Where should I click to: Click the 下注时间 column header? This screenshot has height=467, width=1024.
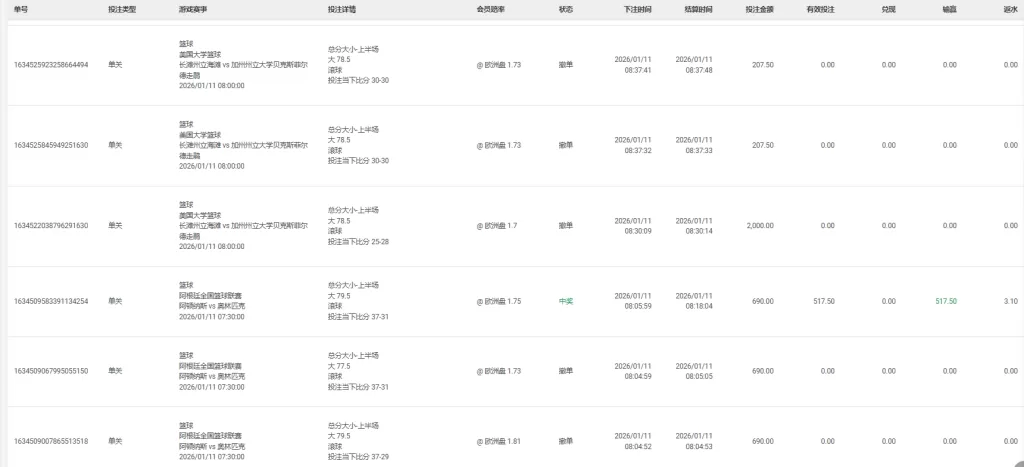pyautogui.click(x=637, y=8)
